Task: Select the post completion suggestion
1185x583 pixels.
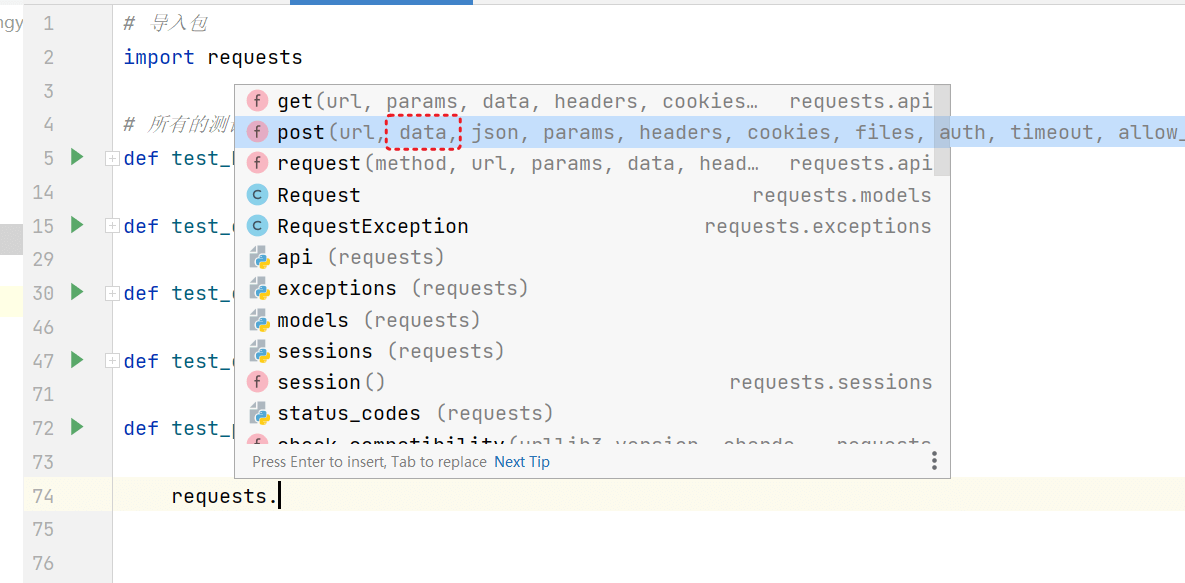Action: 301,132
